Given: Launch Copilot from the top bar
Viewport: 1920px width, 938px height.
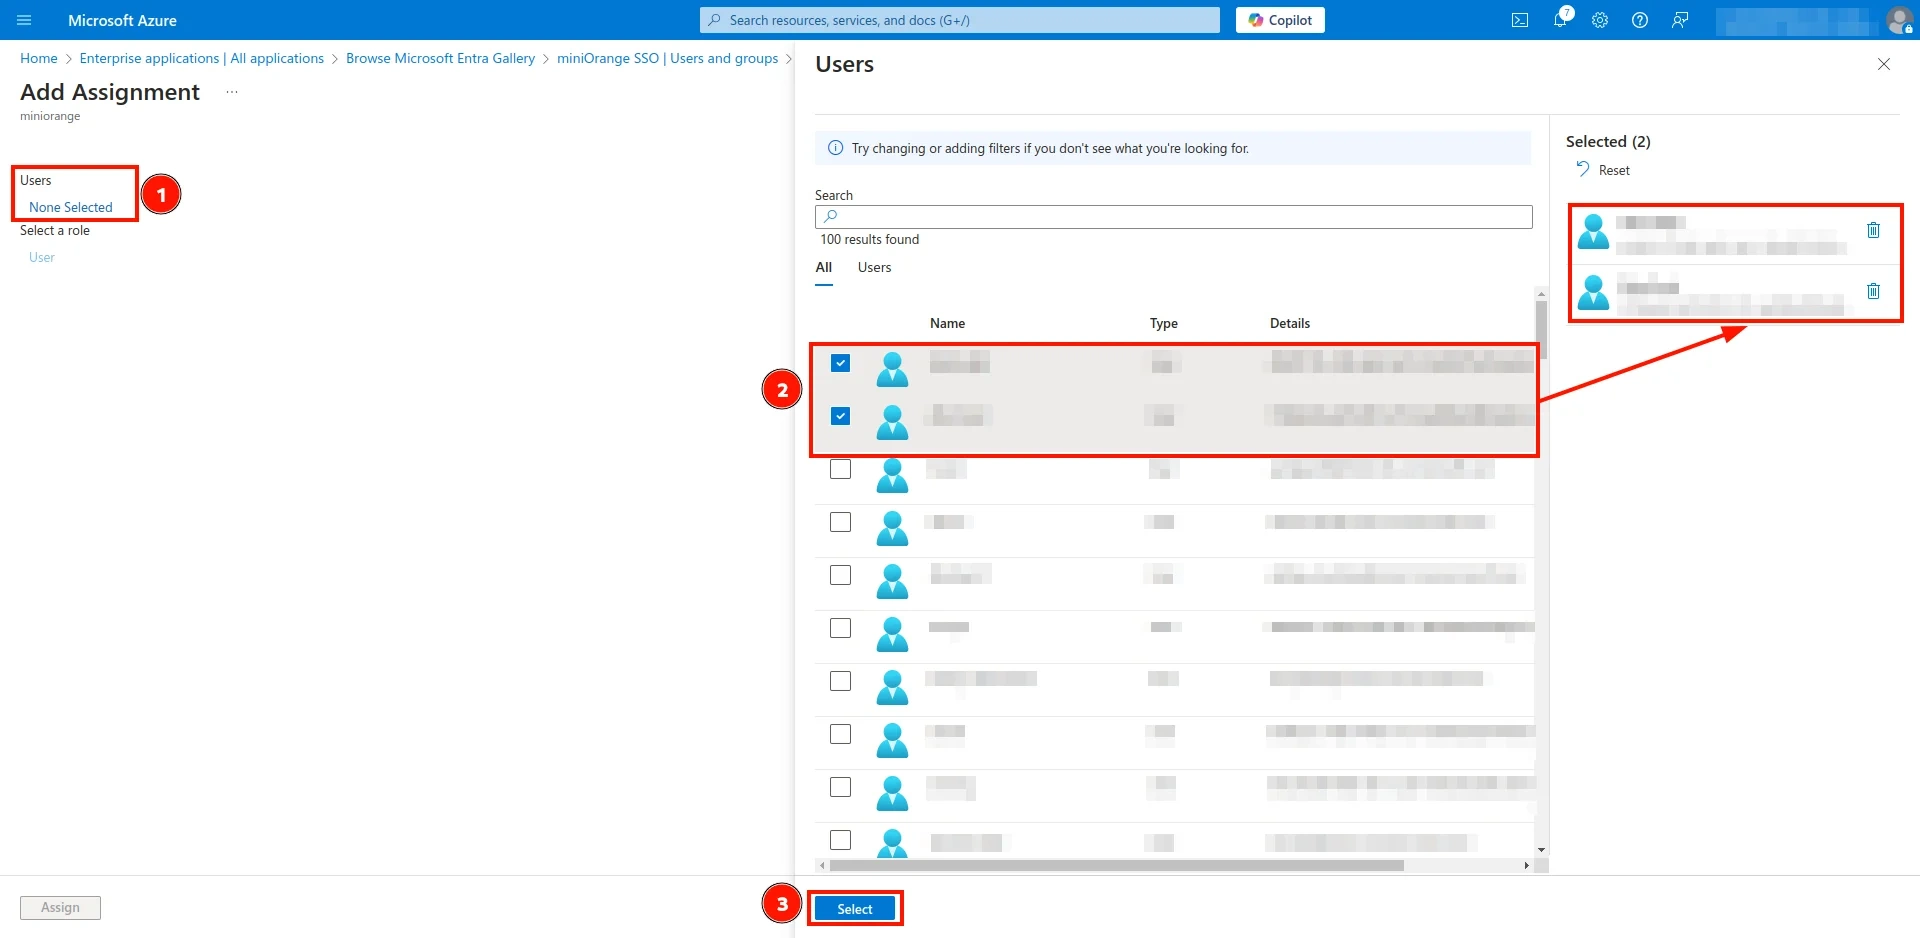Looking at the screenshot, I should click(1280, 20).
